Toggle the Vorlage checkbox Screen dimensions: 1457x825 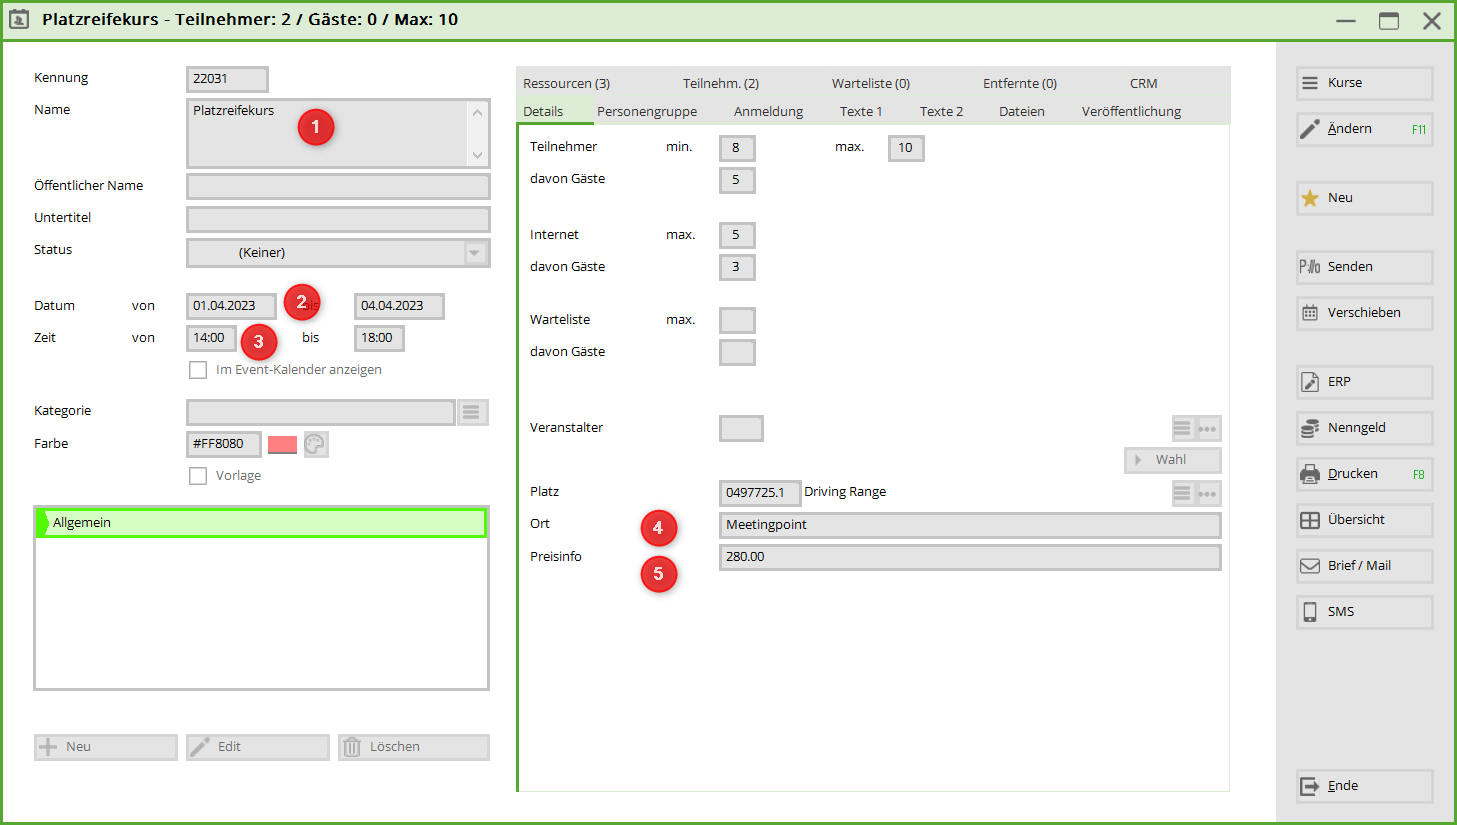198,476
